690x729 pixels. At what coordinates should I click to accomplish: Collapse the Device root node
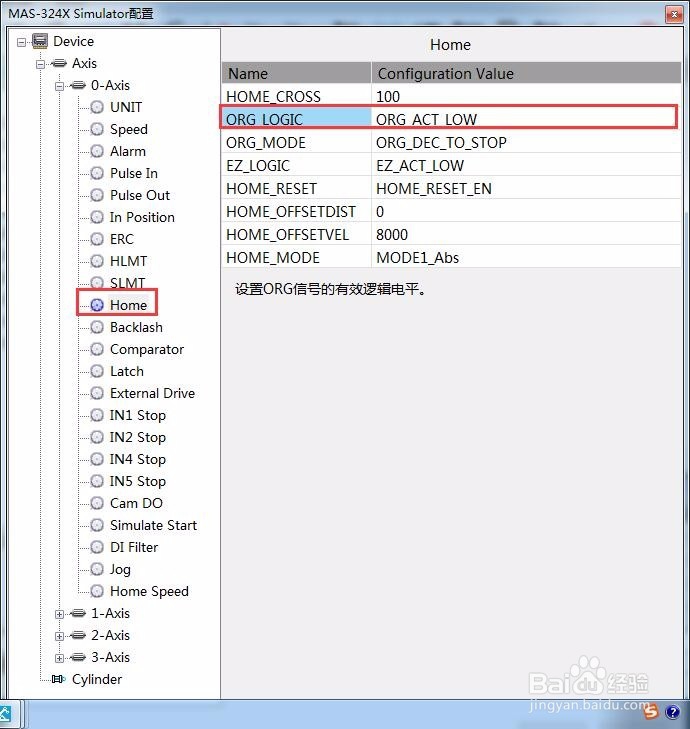pos(21,42)
